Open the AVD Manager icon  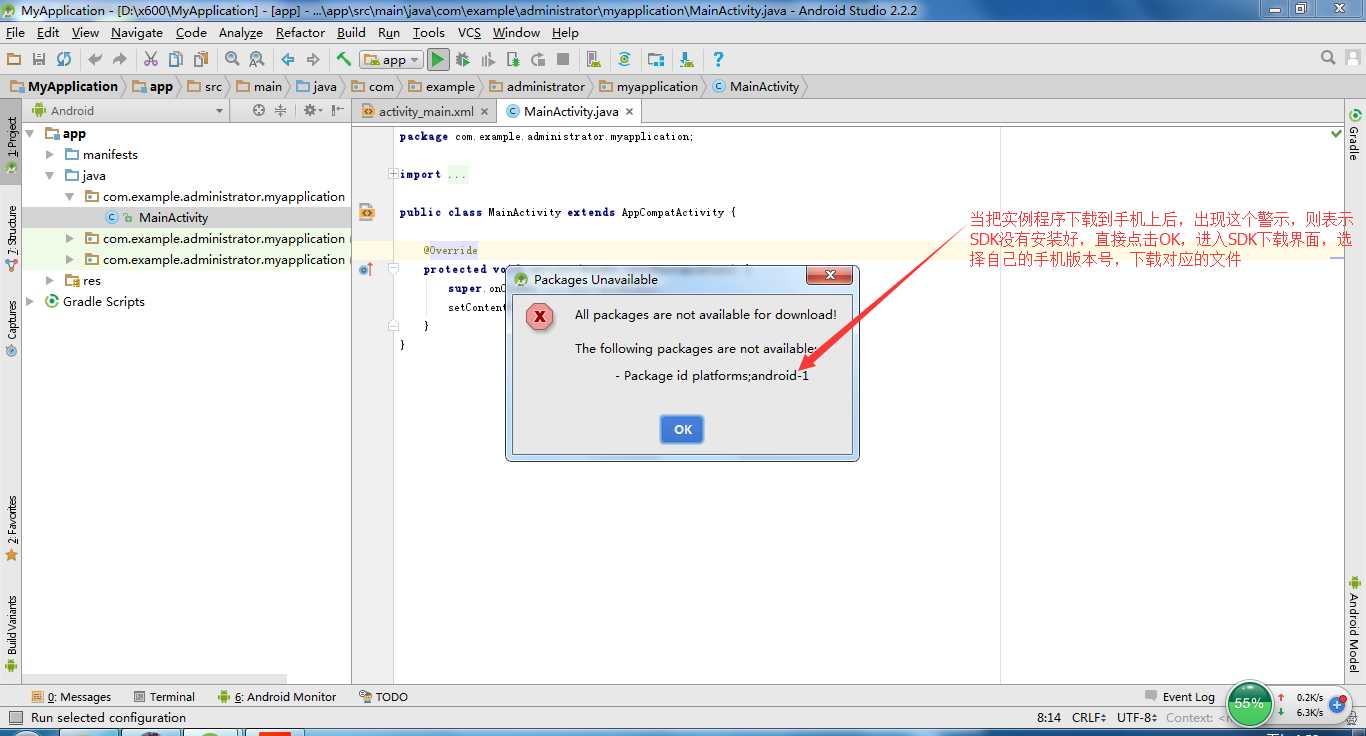(x=594, y=60)
